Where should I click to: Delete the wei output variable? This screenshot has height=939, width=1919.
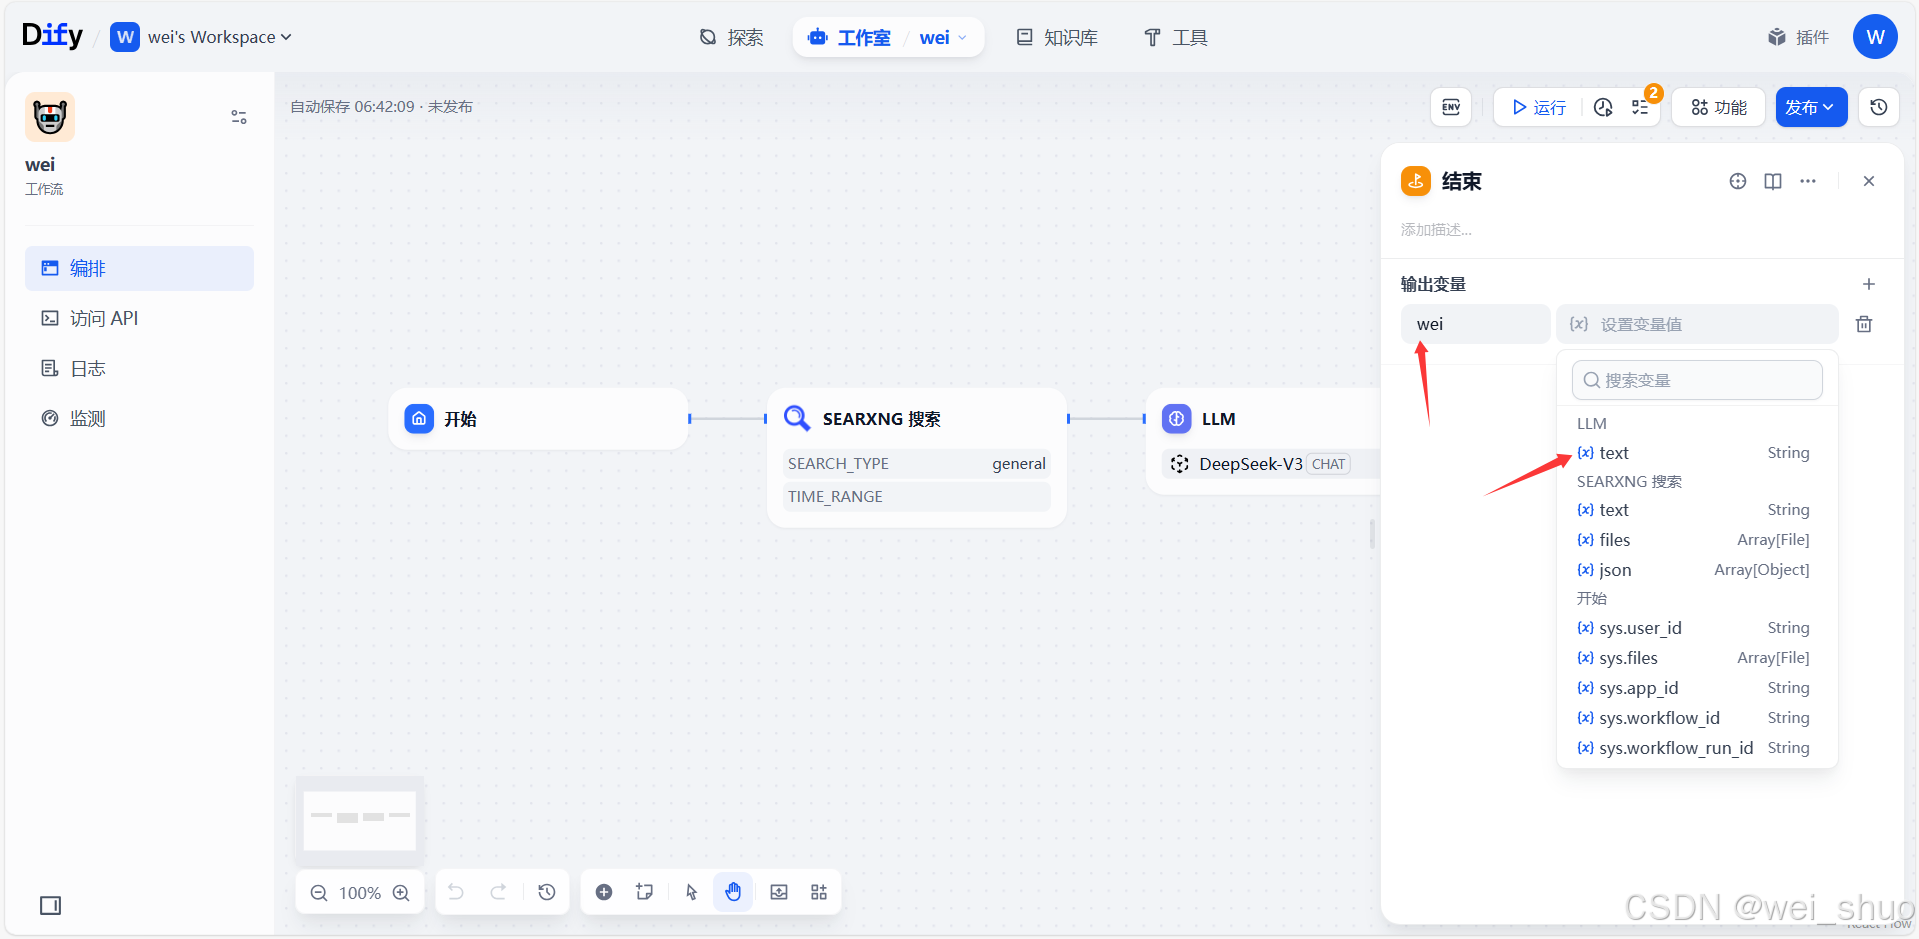1864,324
